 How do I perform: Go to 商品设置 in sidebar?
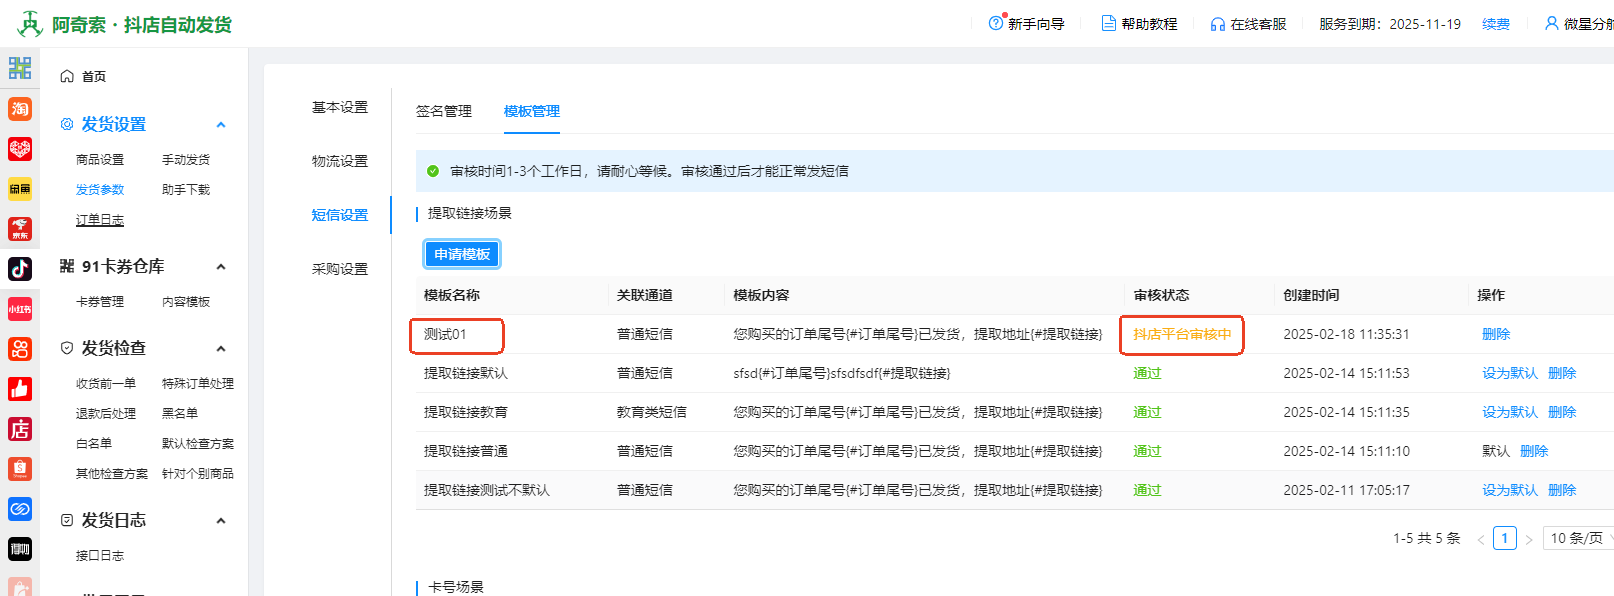pos(100,160)
